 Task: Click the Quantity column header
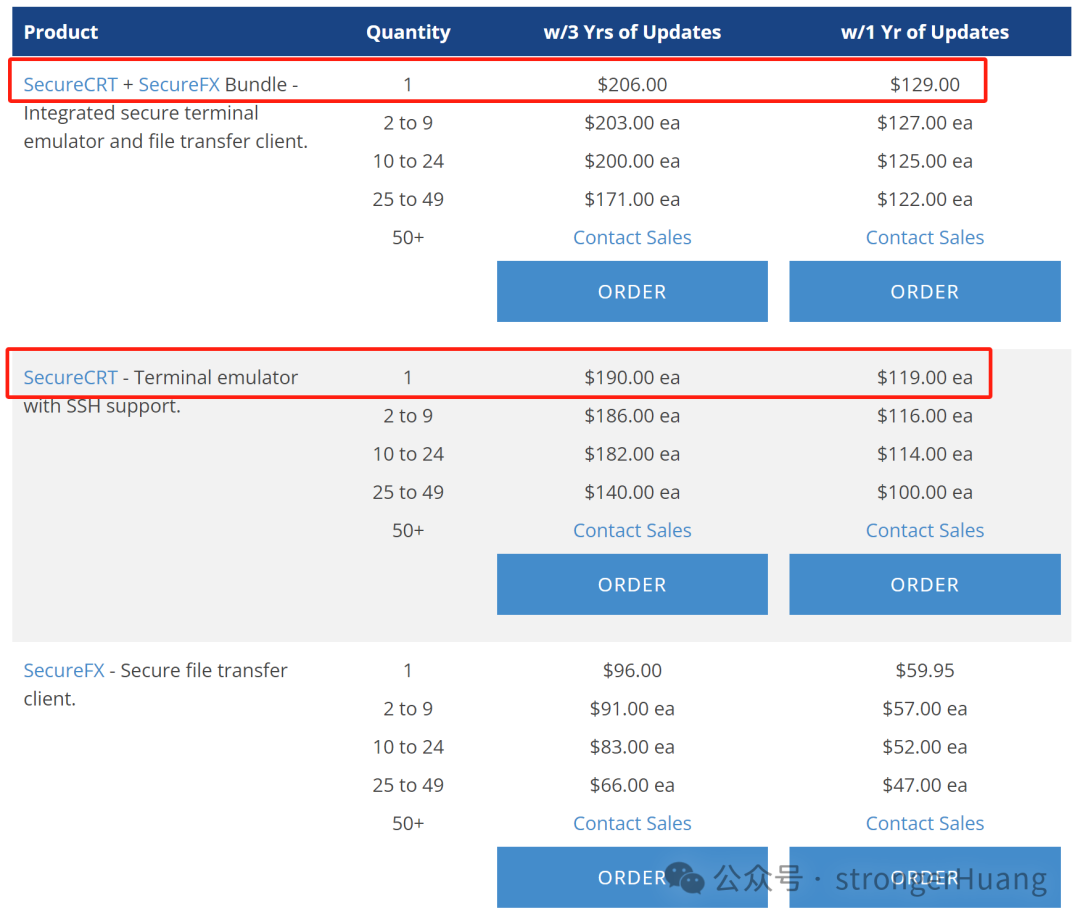(x=408, y=32)
